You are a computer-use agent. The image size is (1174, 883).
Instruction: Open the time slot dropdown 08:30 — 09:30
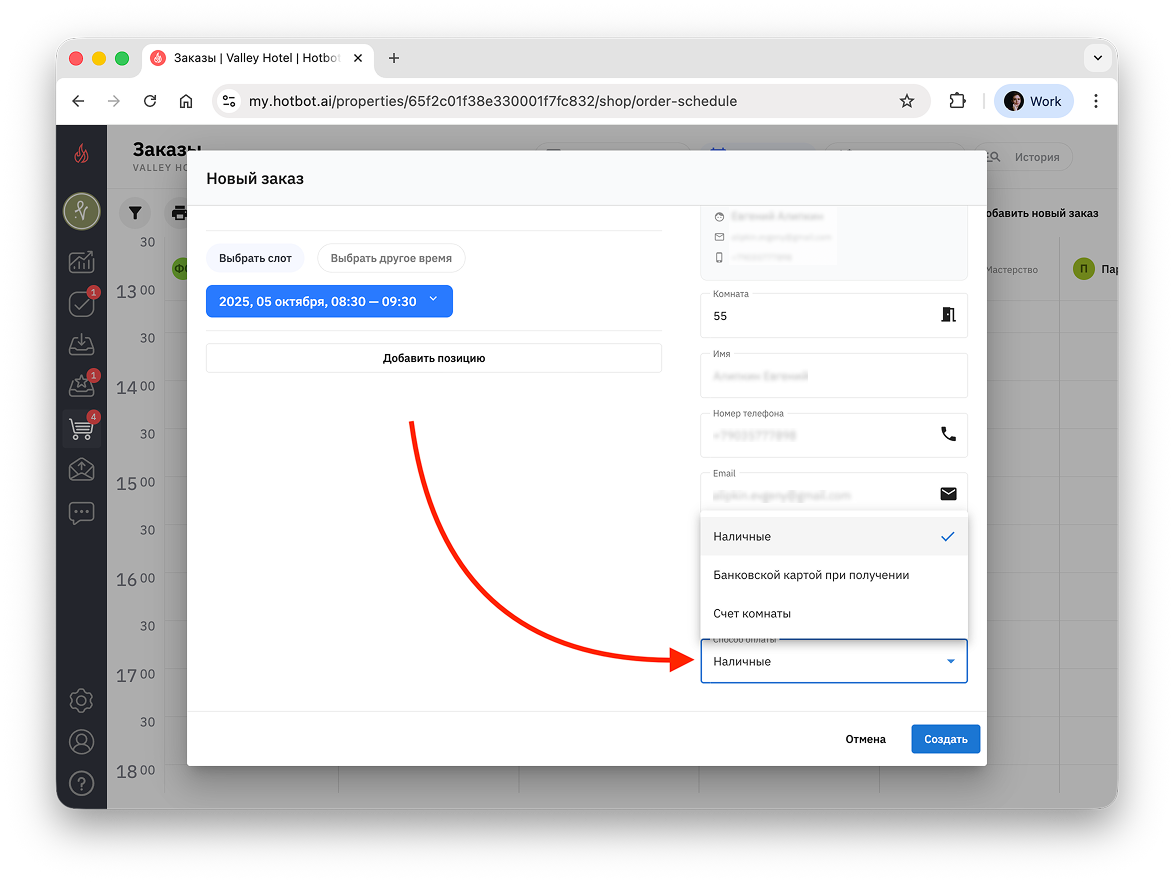[329, 301]
